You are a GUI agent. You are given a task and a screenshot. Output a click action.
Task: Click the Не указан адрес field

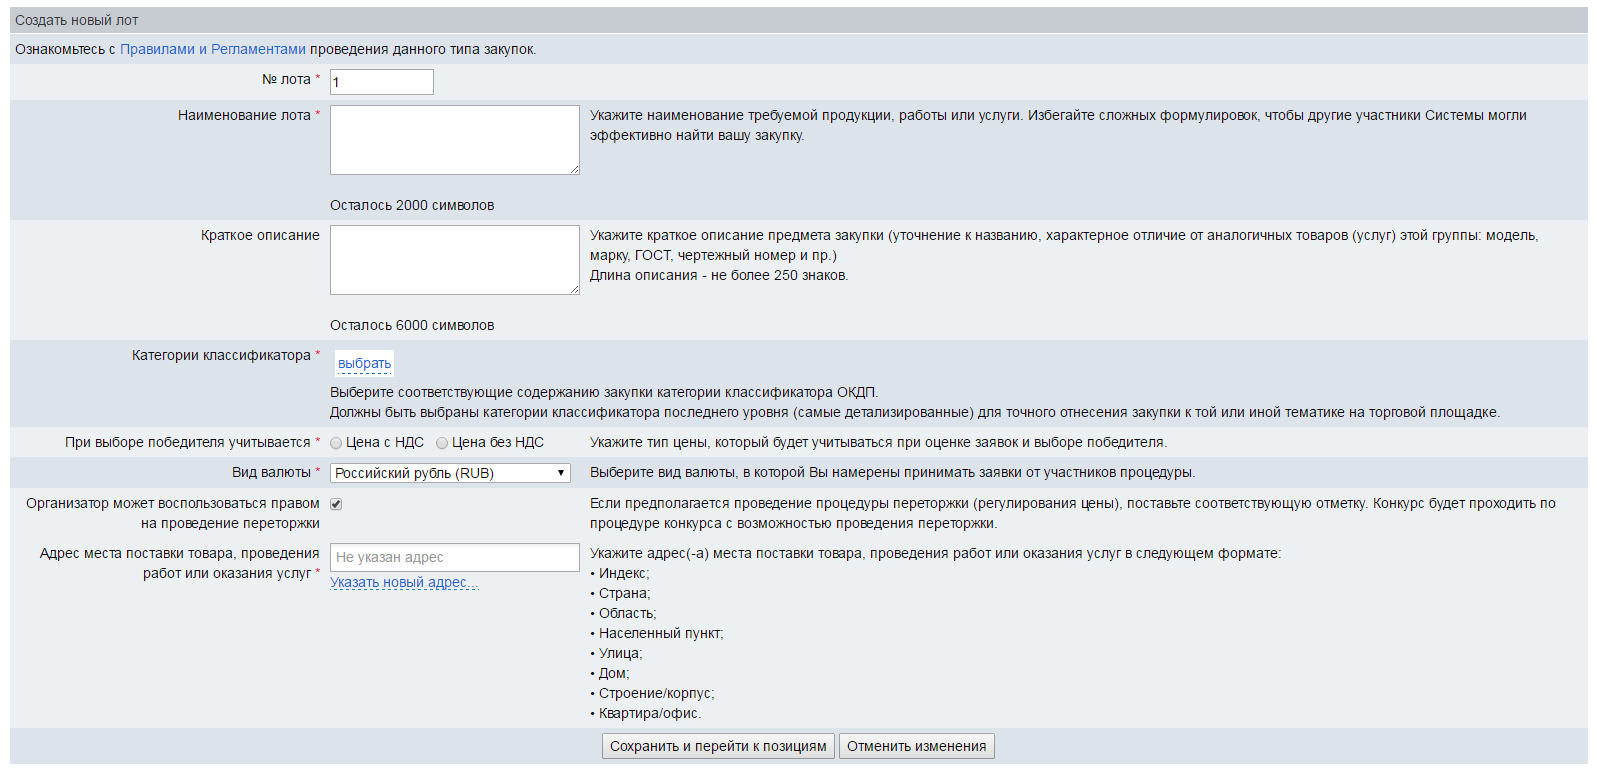coord(455,557)
